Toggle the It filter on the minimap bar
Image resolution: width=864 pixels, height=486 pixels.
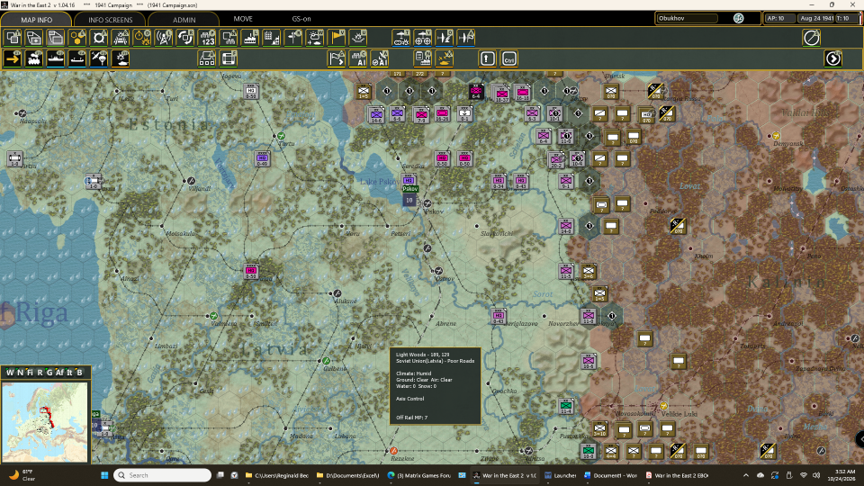coord(69,372)
